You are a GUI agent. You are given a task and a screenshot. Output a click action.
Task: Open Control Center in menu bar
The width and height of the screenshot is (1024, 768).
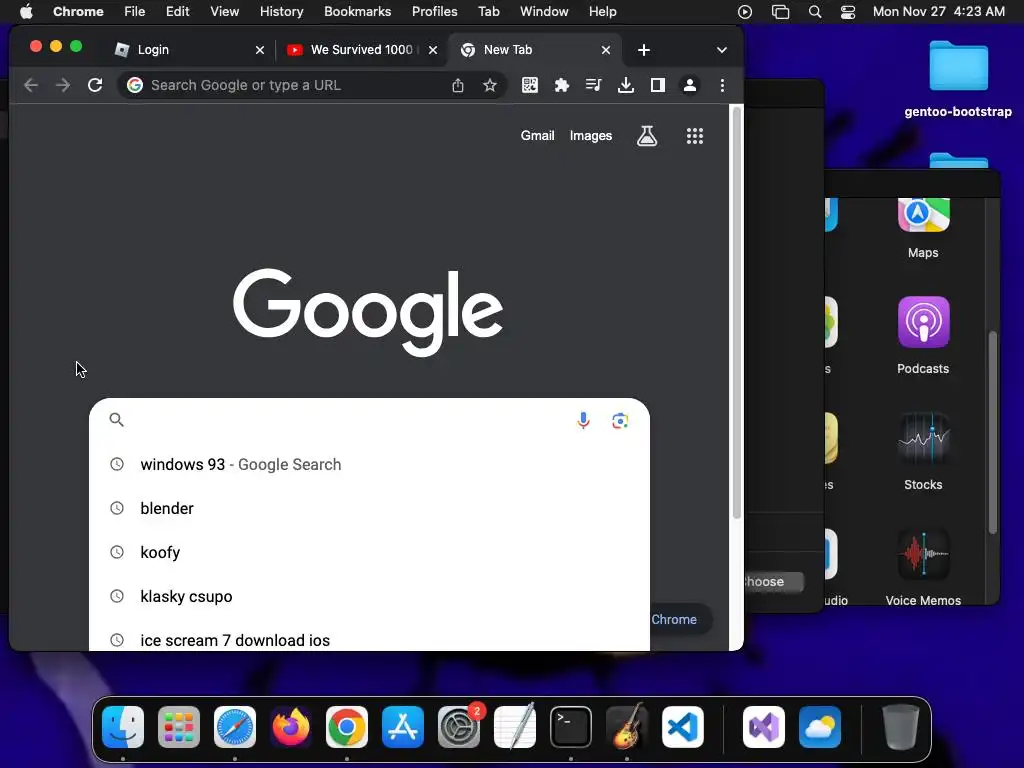pos(848,12)
